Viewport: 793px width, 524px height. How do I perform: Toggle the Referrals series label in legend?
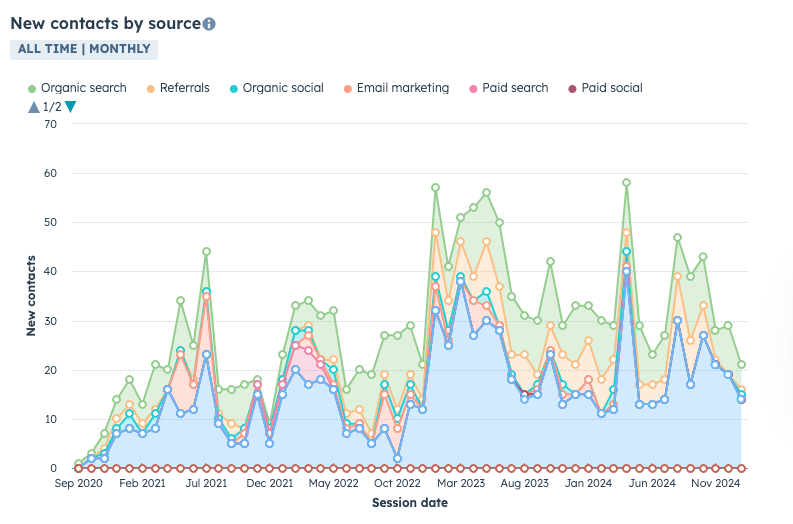[185, 88]
